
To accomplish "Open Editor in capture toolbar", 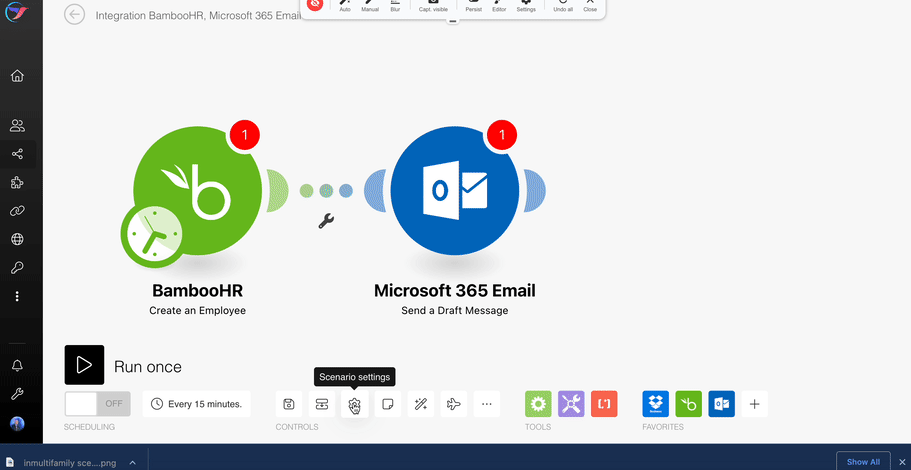I will [x=499, y=6].
